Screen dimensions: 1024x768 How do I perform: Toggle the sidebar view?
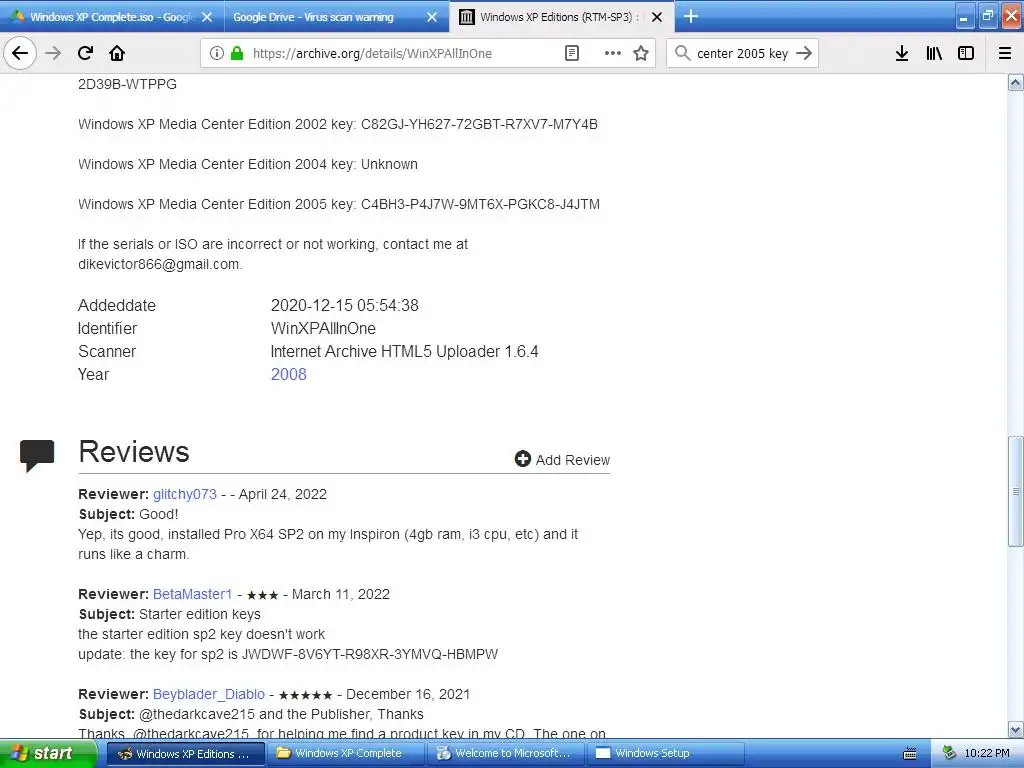[966, 53]
